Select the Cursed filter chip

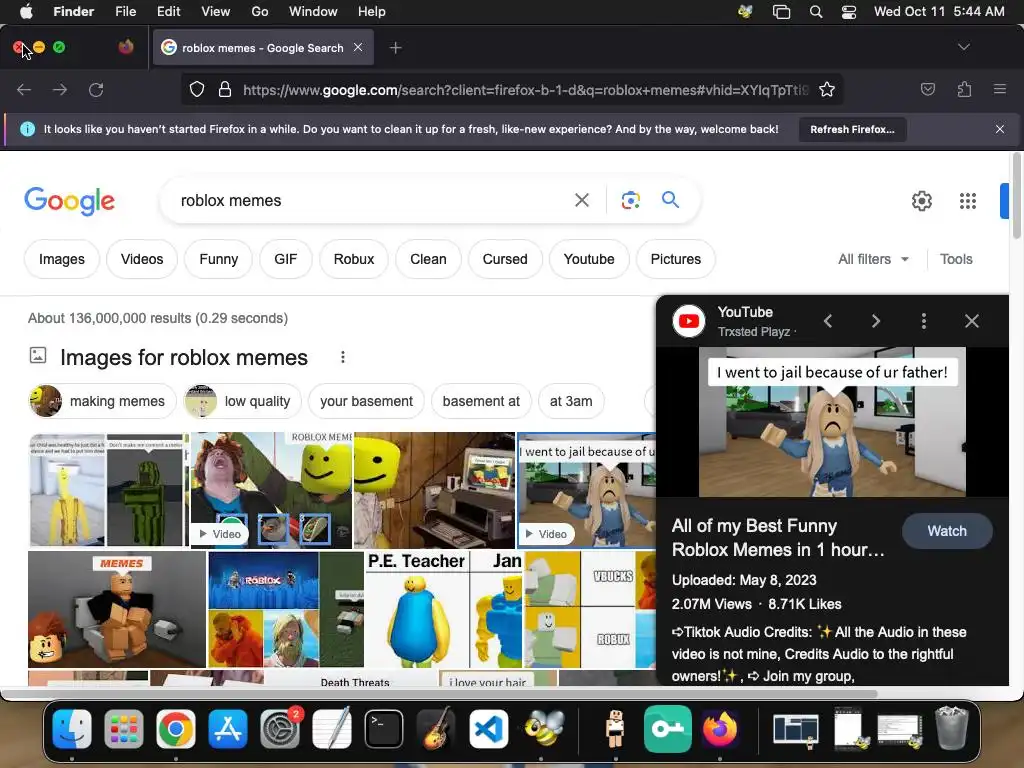click(505, 259)
